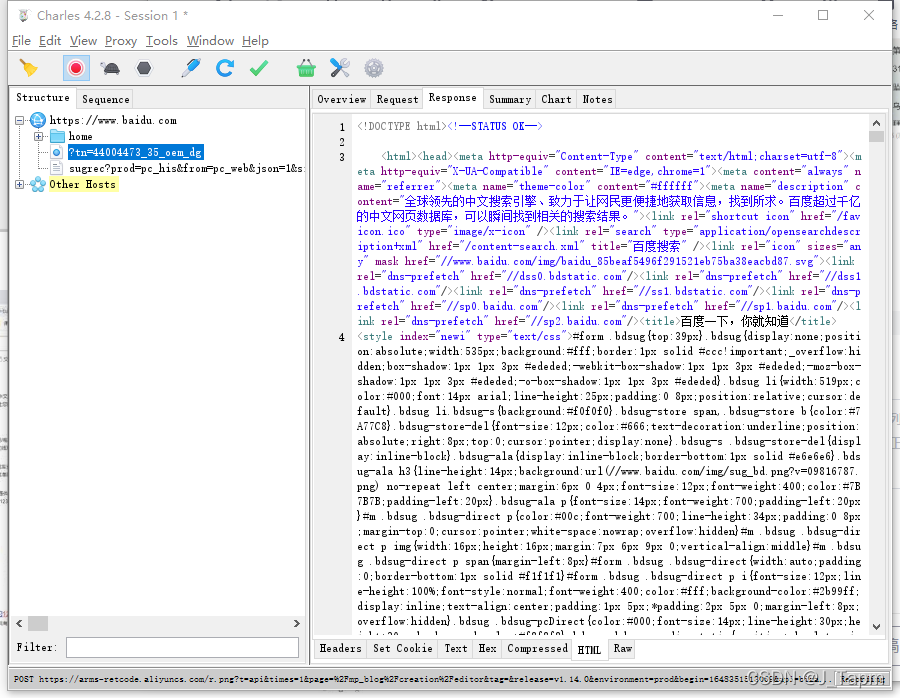This screenshot has height=698, width=900.
Task: Open the Window menu
Action: click(x=210, y=41)
